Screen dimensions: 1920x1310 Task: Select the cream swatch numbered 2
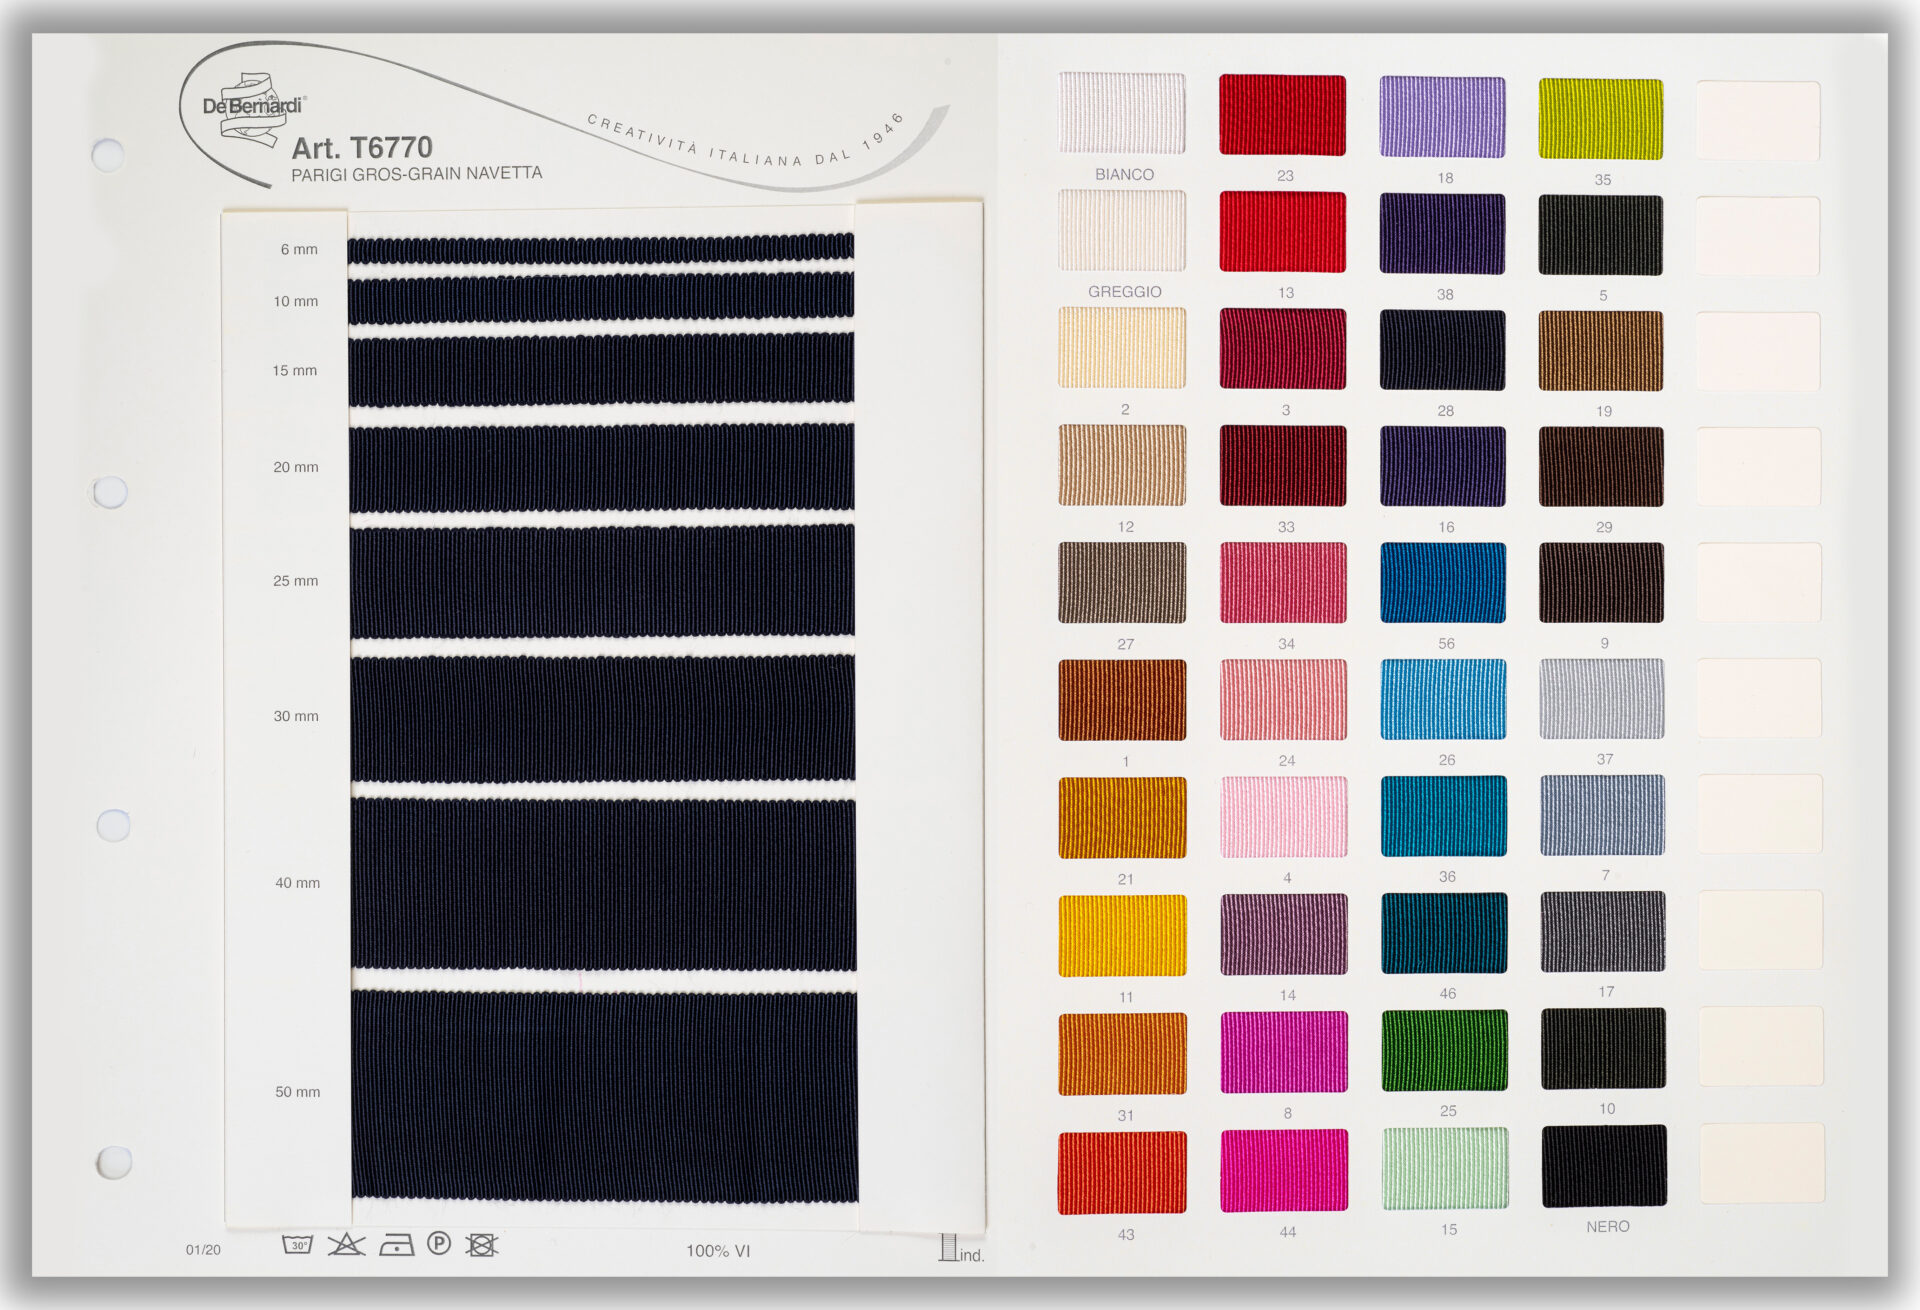point(1122,348)
